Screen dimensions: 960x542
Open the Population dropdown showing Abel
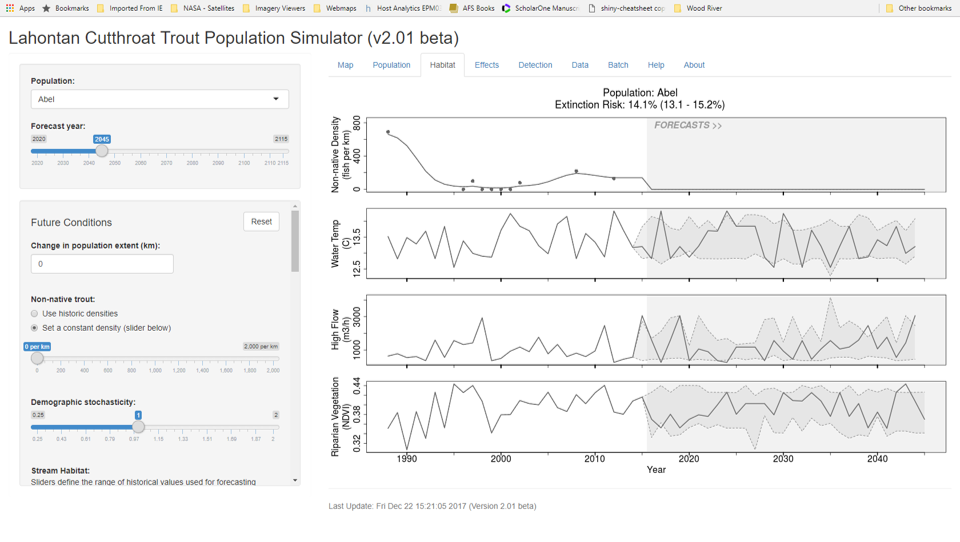click(x=160, y=99)
